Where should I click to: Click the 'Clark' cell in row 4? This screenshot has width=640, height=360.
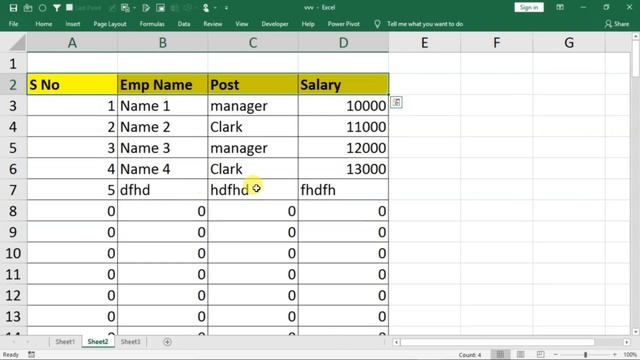pos(253,127)
